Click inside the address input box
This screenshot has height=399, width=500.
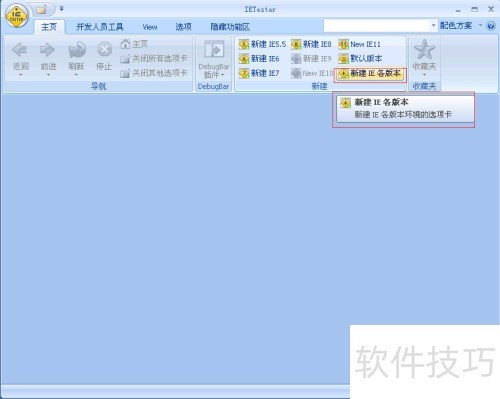(x=376, y=26)
